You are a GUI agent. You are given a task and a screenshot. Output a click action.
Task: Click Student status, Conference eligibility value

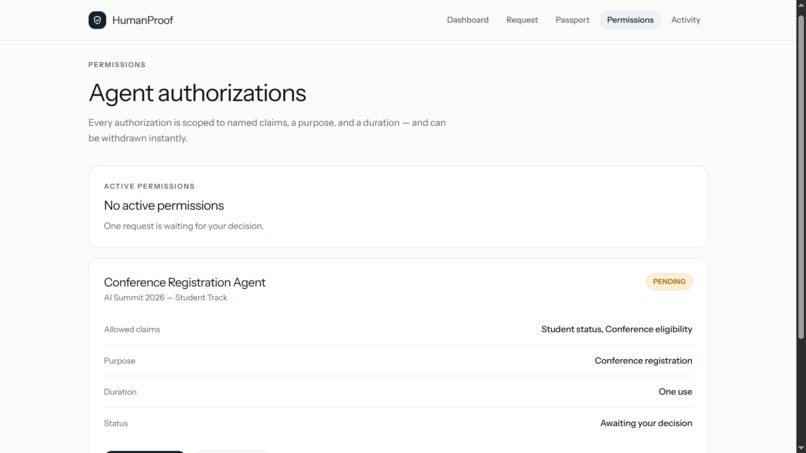(x=616, y=329)
